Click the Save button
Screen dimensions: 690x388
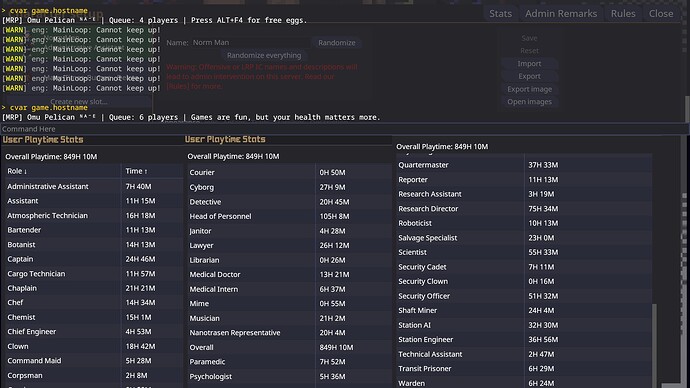[529, 38]
